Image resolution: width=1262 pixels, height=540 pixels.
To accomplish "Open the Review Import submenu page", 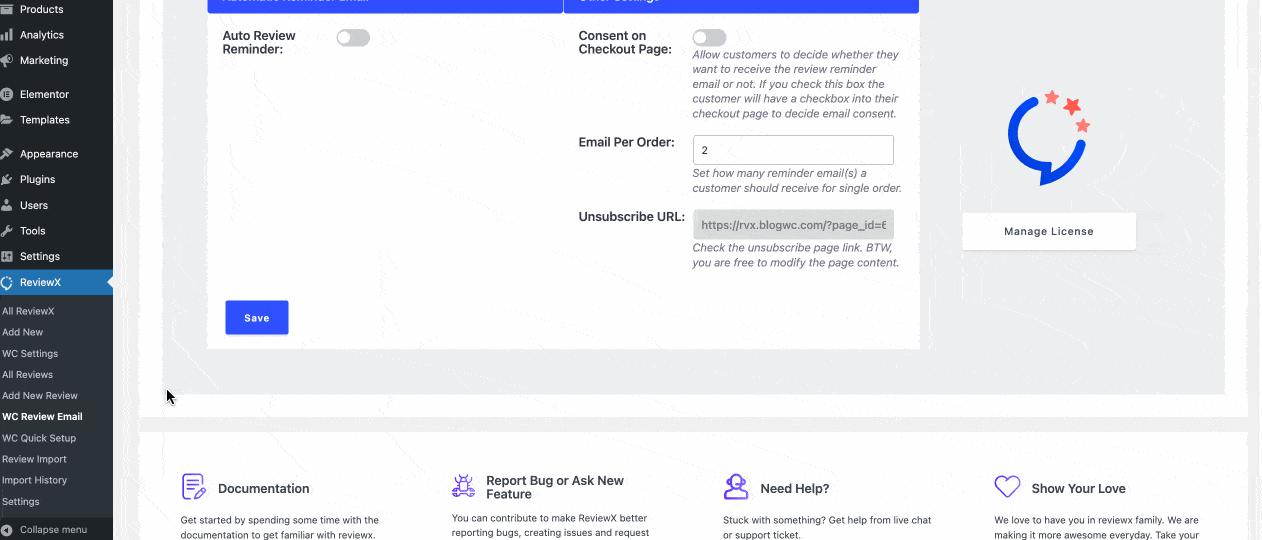I will tap(34, 459).
